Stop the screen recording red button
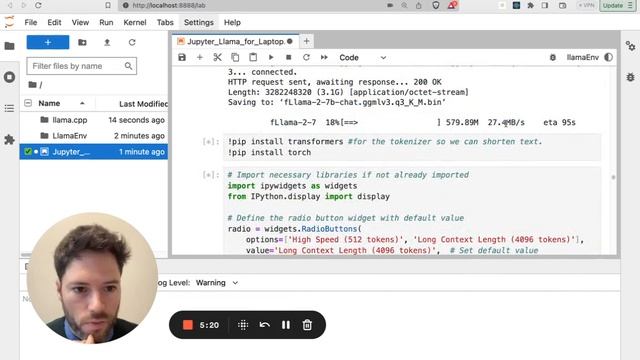 (x=188, y=325)
